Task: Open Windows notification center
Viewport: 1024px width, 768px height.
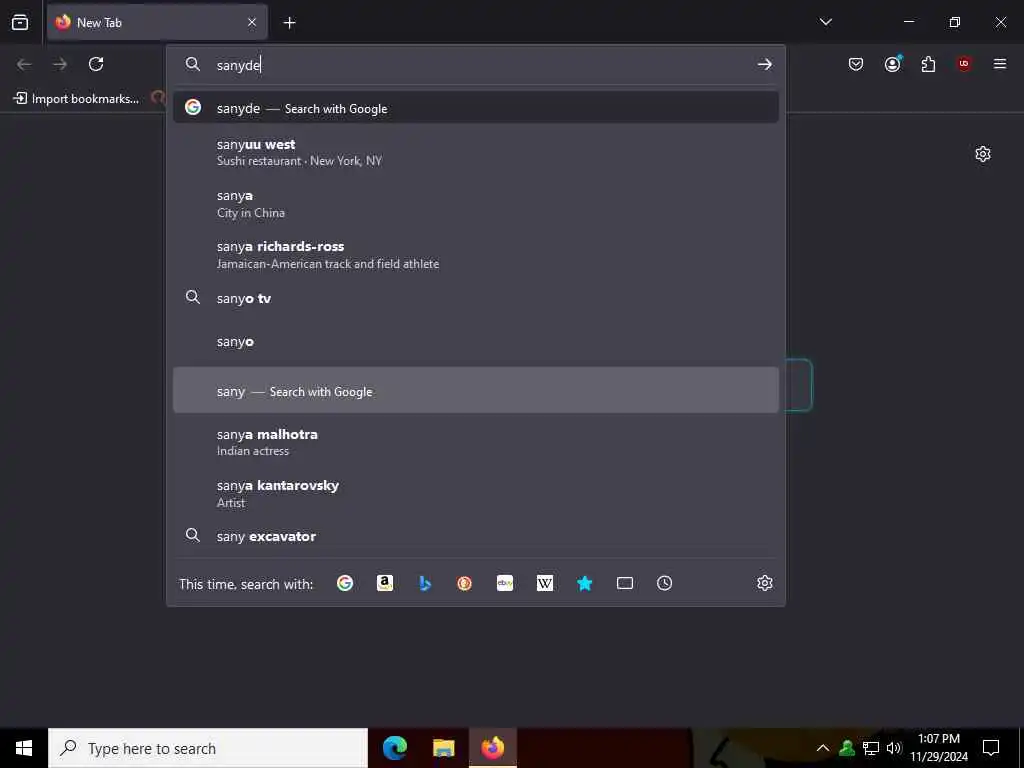Action: pos(991,748)
